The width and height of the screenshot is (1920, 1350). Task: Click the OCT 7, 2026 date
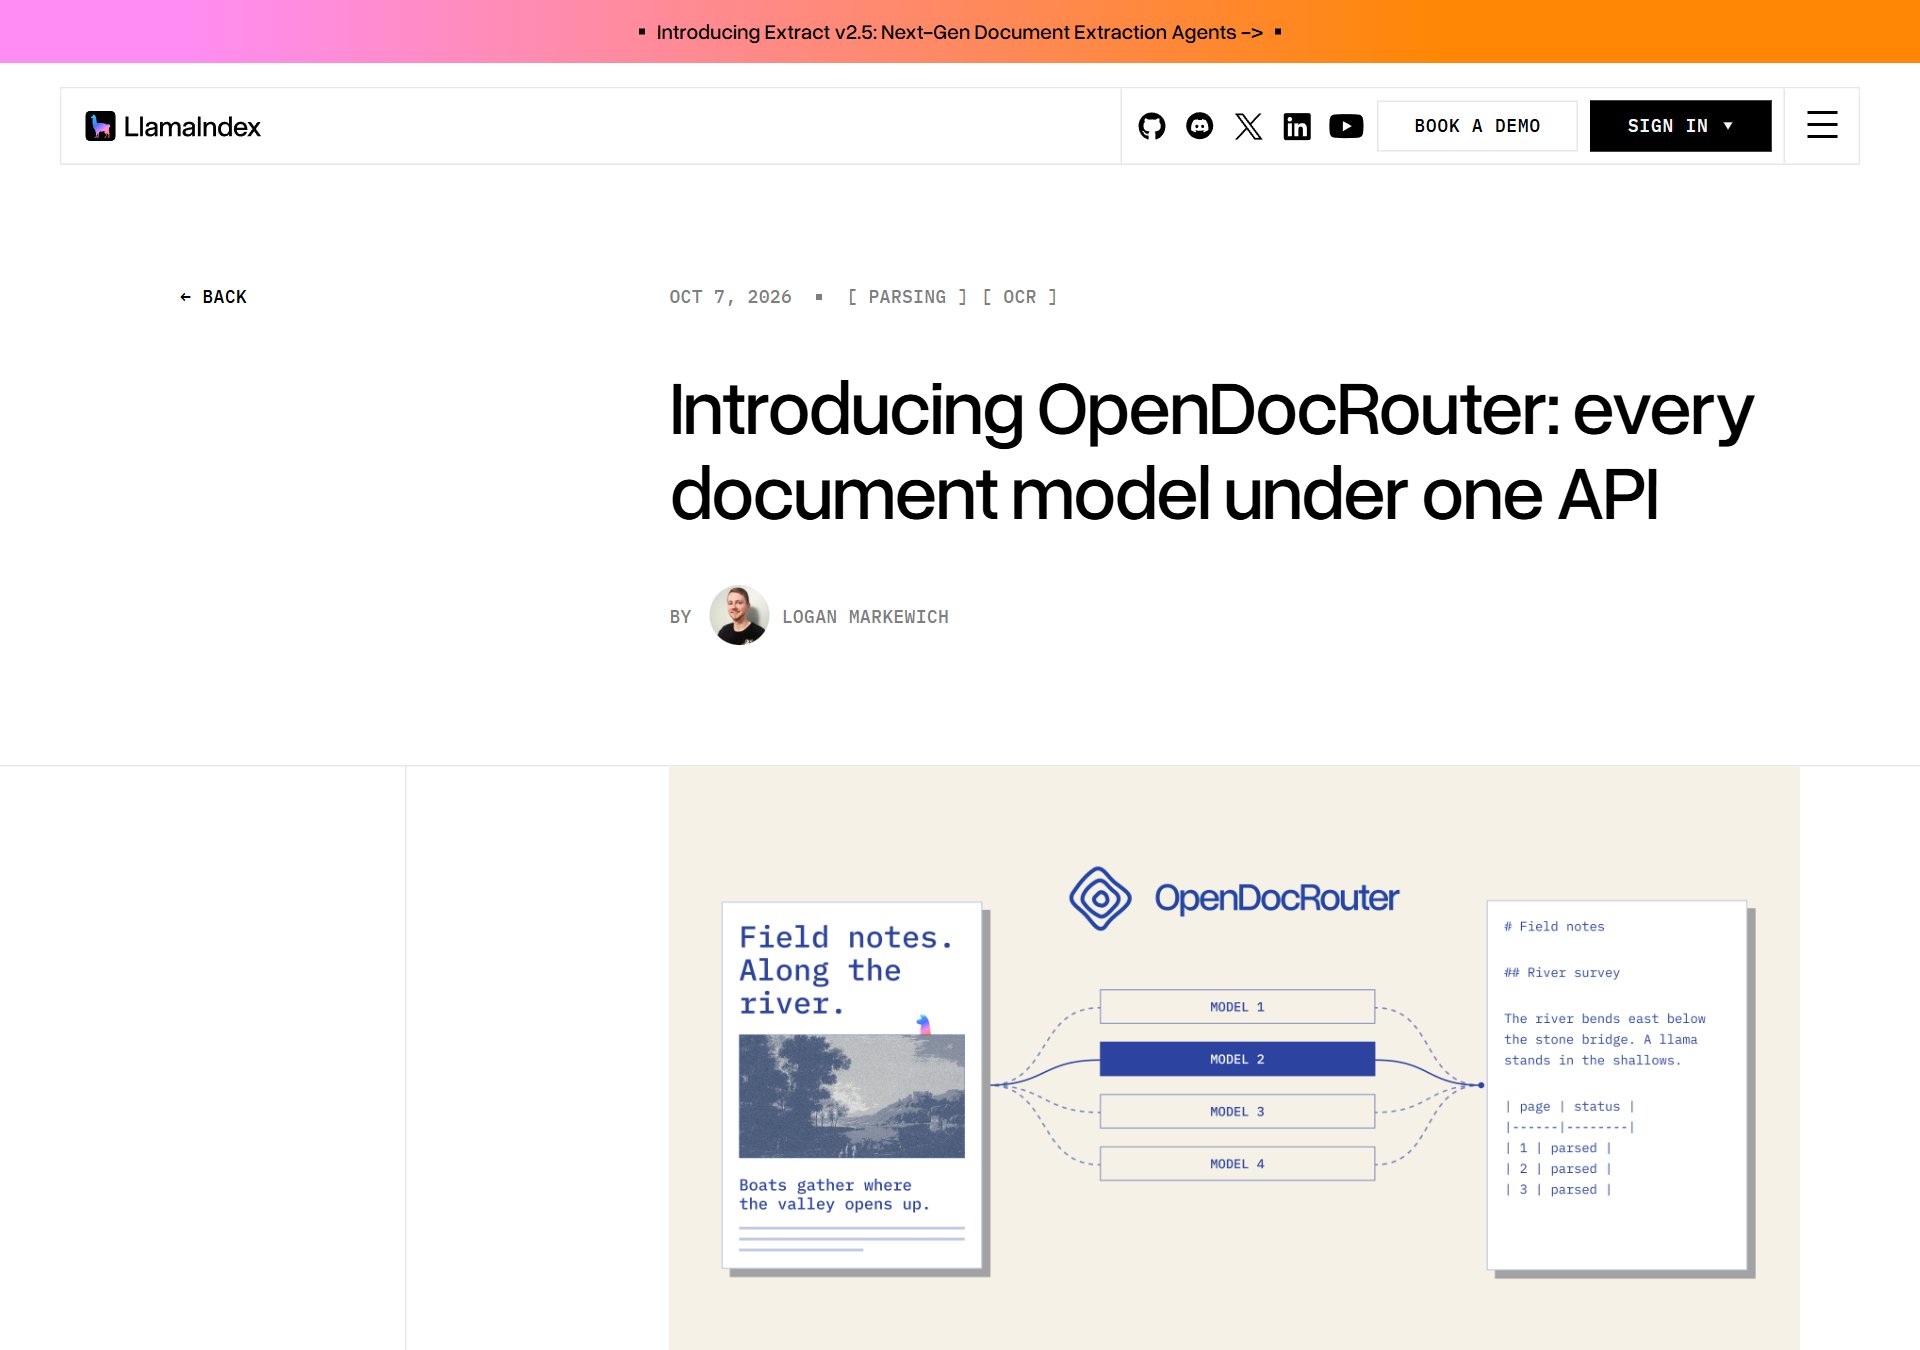coord(730,297)
